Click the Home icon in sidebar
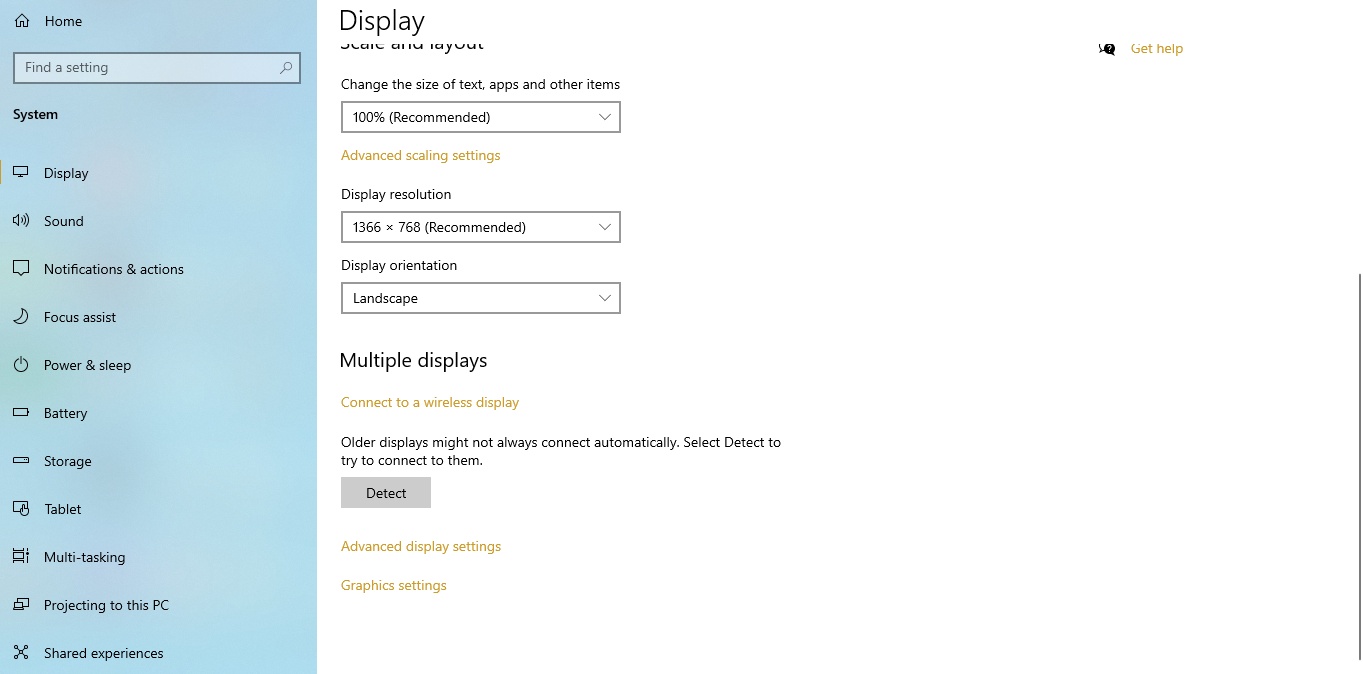1363x674 pixels. (x=22, y=21)
